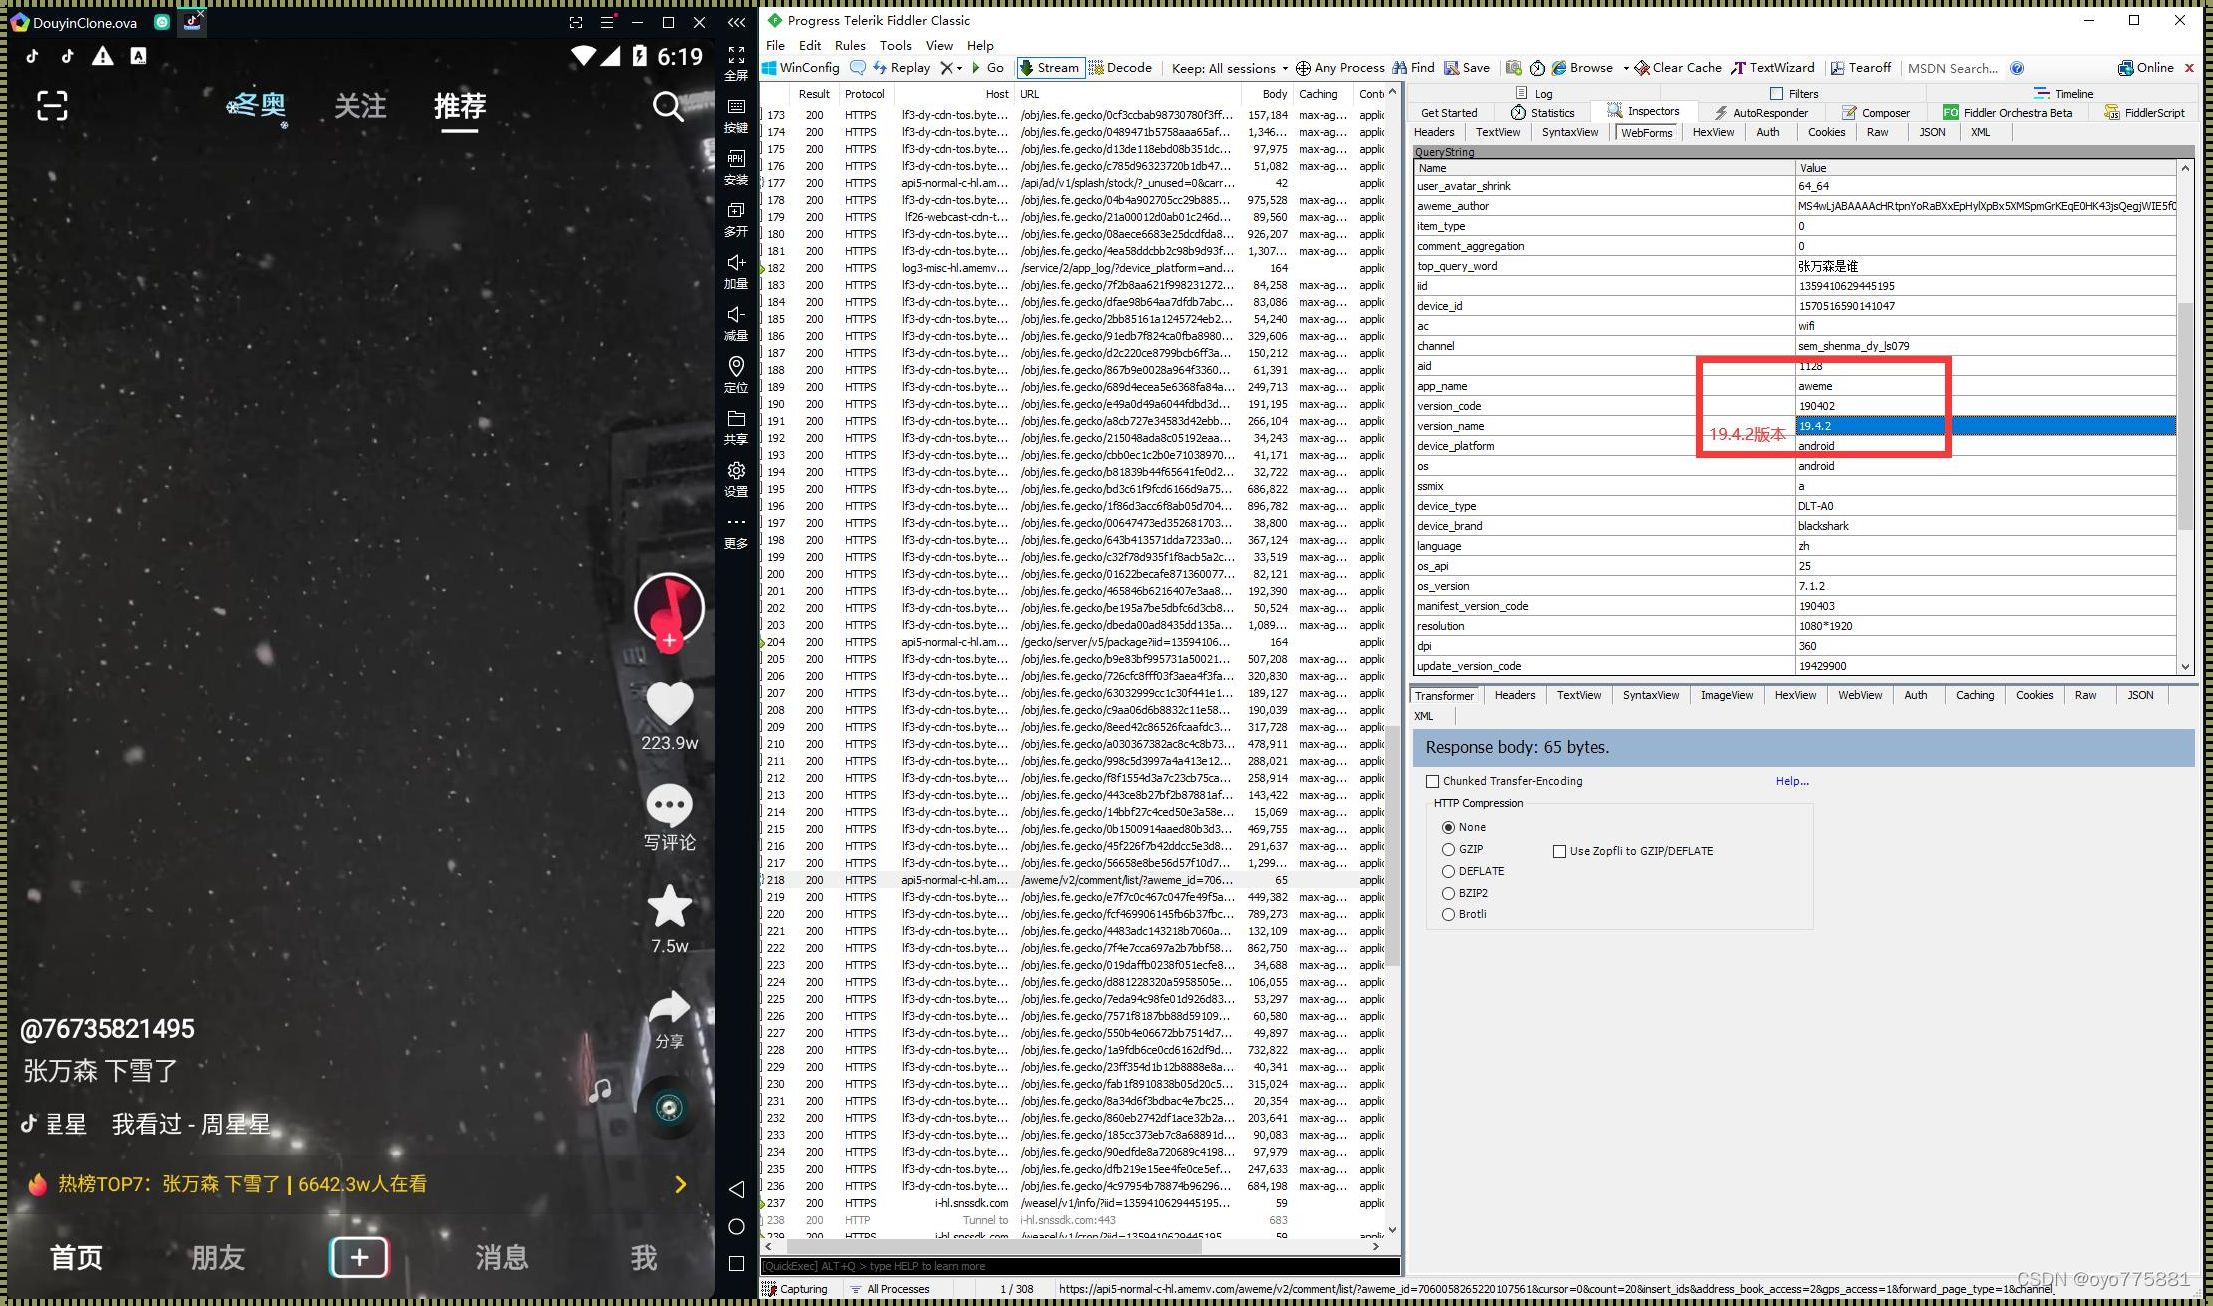Open the X remove sessions dropdown

(x=951, y=67)
